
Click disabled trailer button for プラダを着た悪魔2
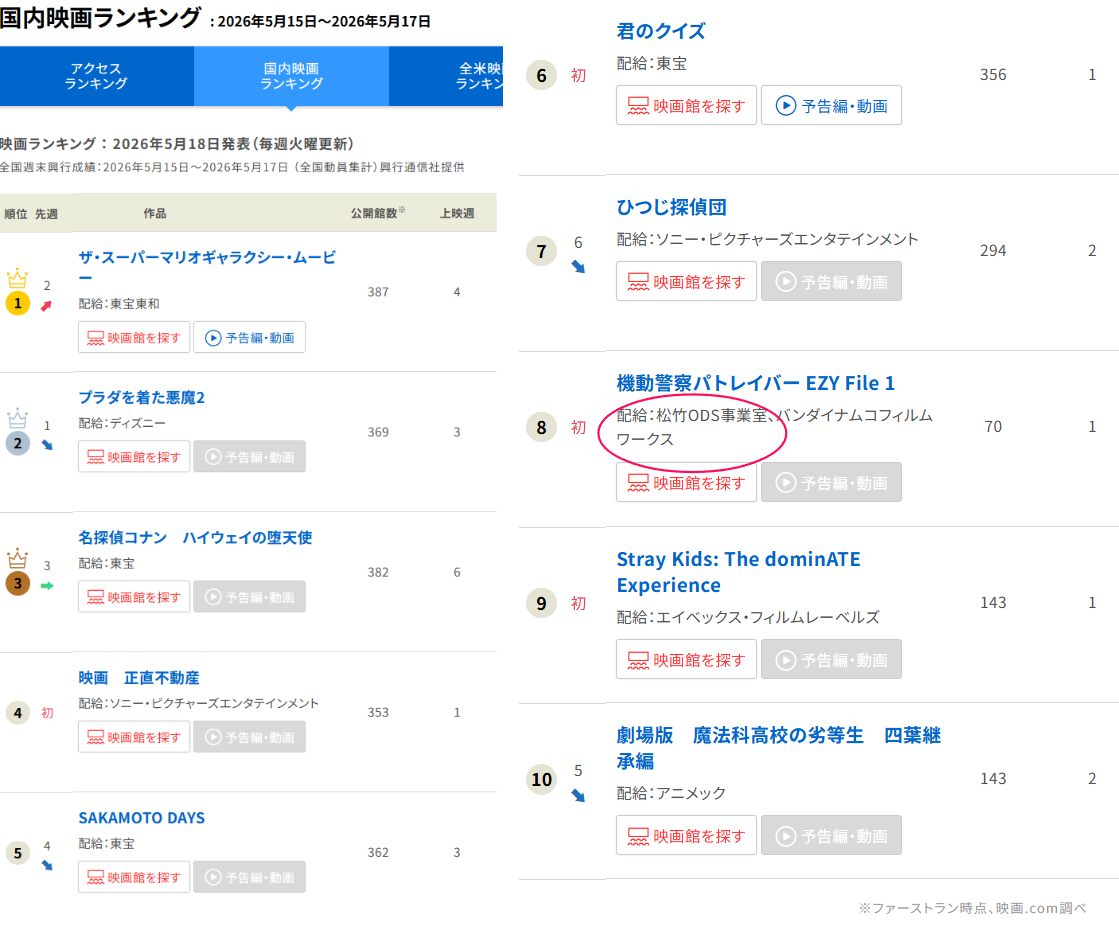point(250,457)
